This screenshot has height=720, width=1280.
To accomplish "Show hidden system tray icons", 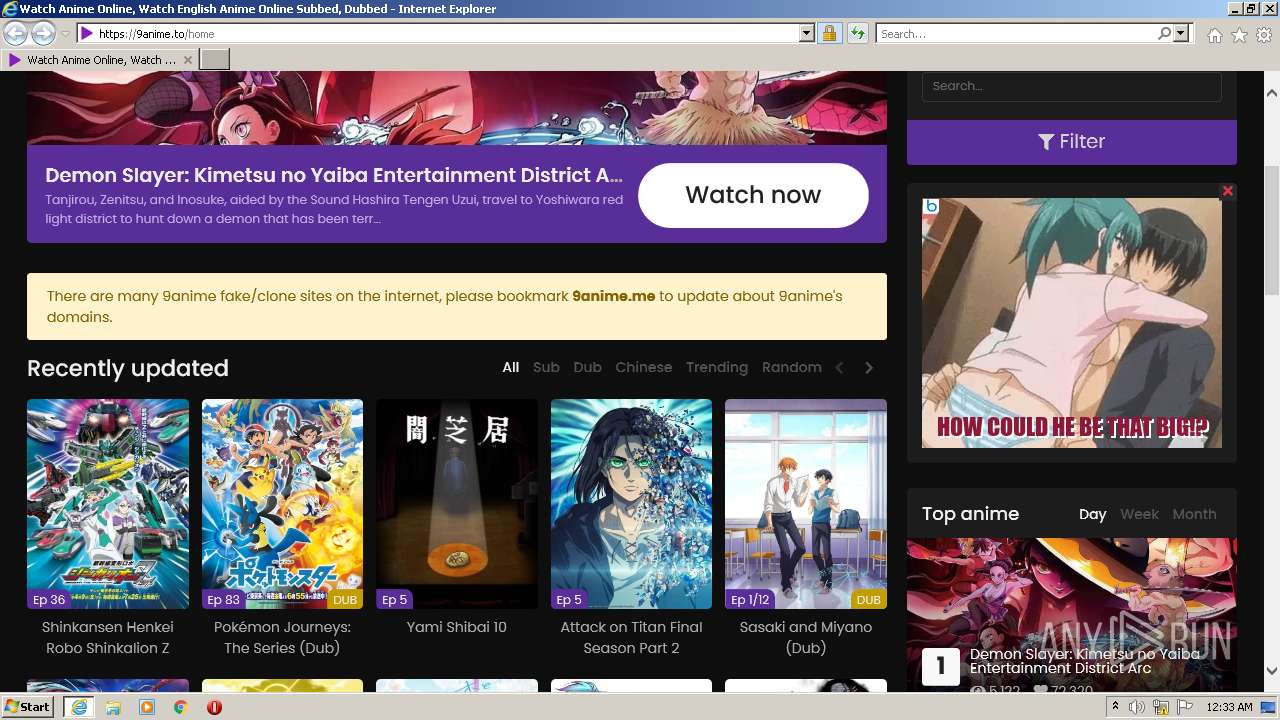I will pyautogui.click(x=1115, y=707).
